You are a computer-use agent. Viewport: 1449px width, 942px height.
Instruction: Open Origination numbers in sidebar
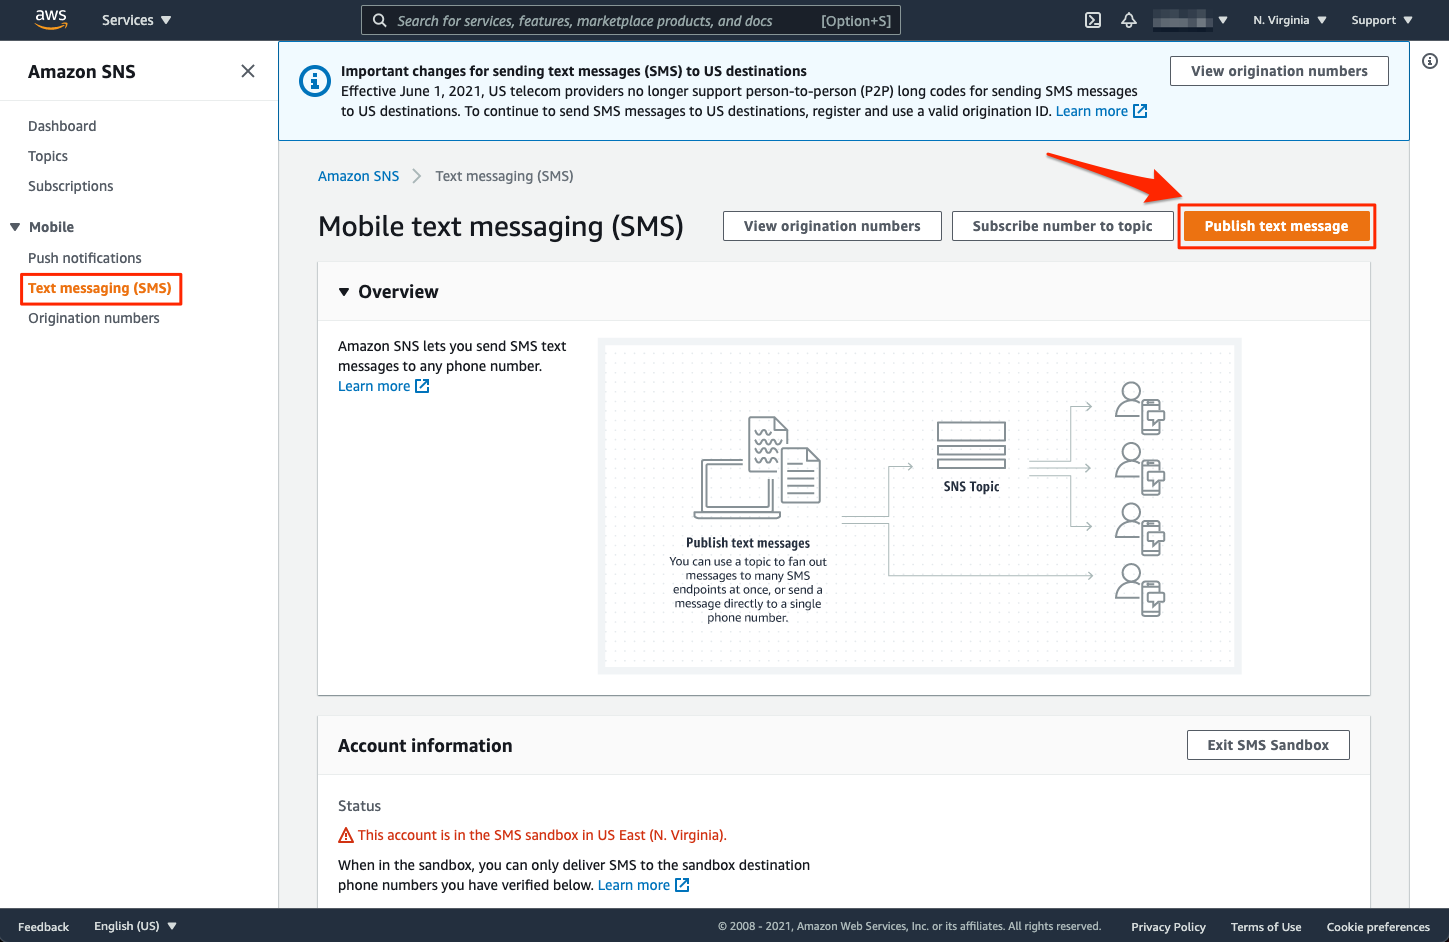tap(94, 318)
